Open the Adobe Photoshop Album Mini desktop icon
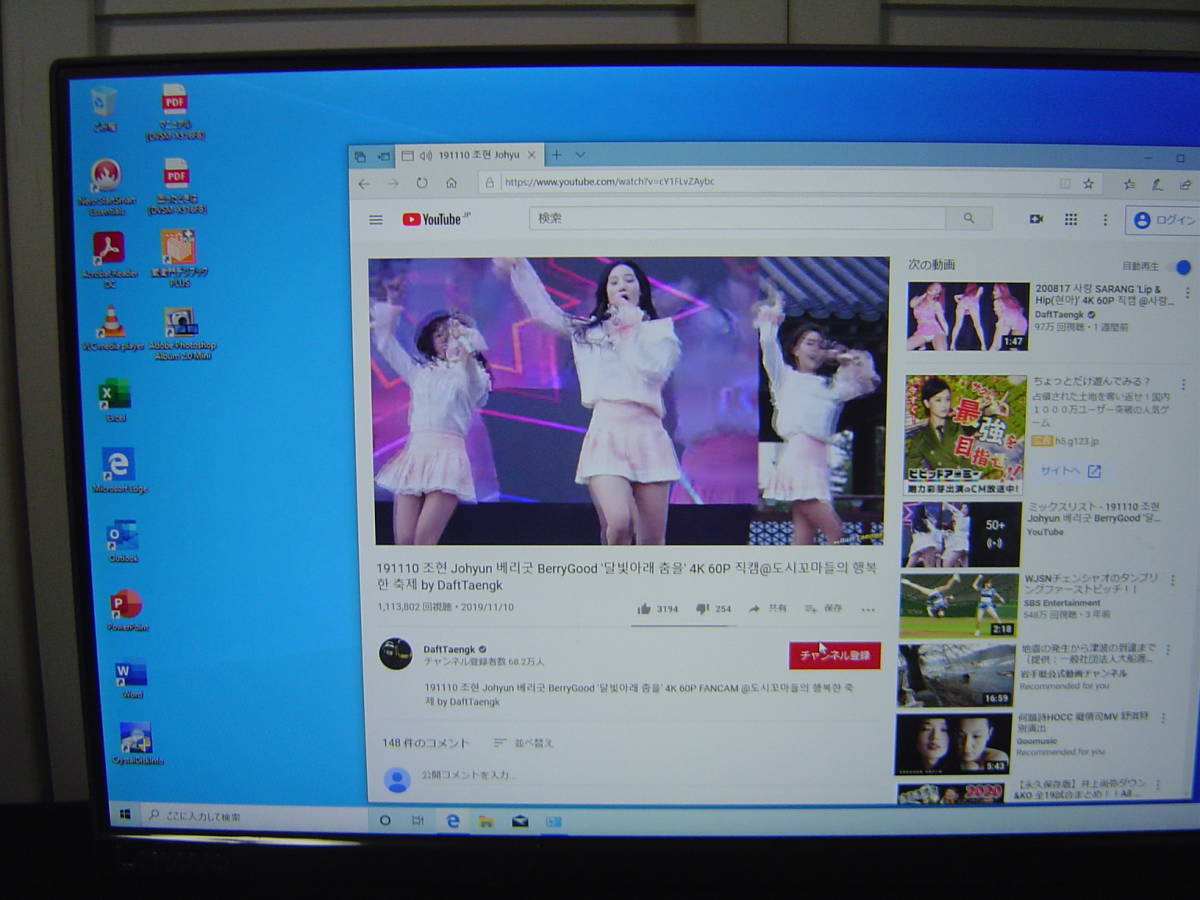The image size is (1200, 900). pos(182,332)
